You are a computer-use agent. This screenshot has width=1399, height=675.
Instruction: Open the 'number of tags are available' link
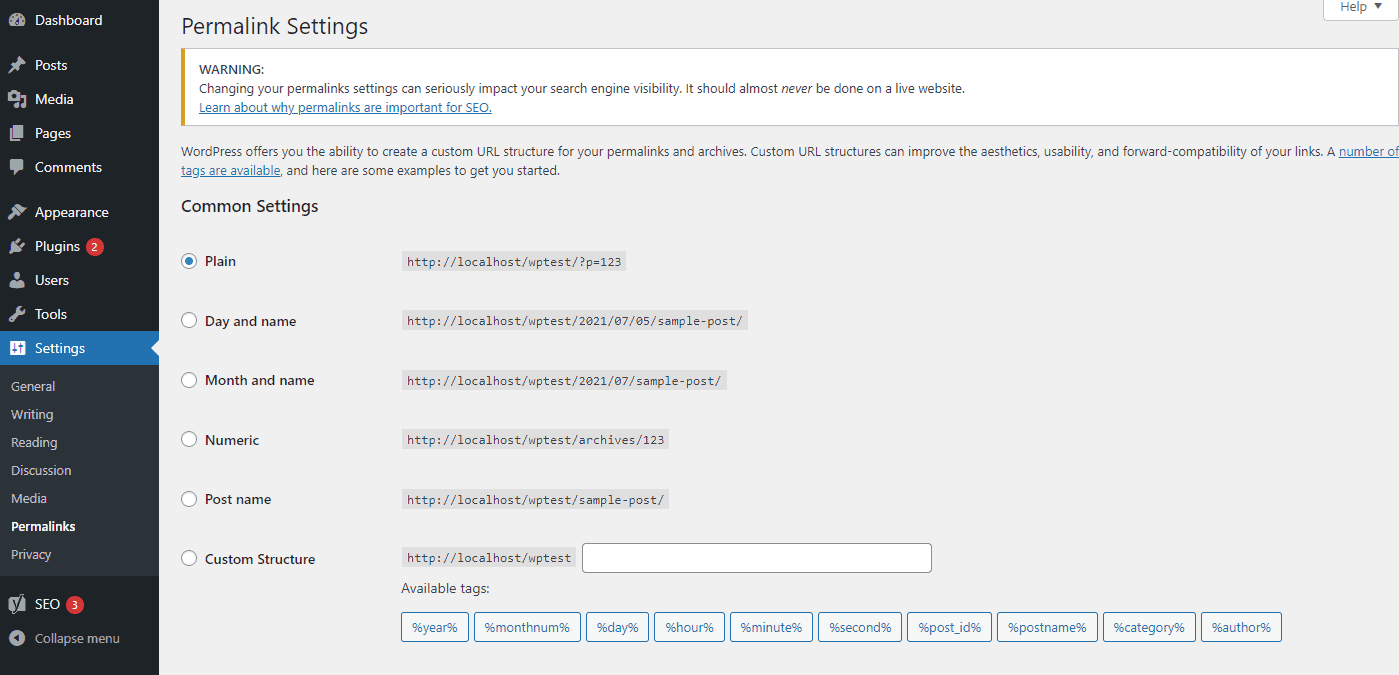click(1369, 151)
